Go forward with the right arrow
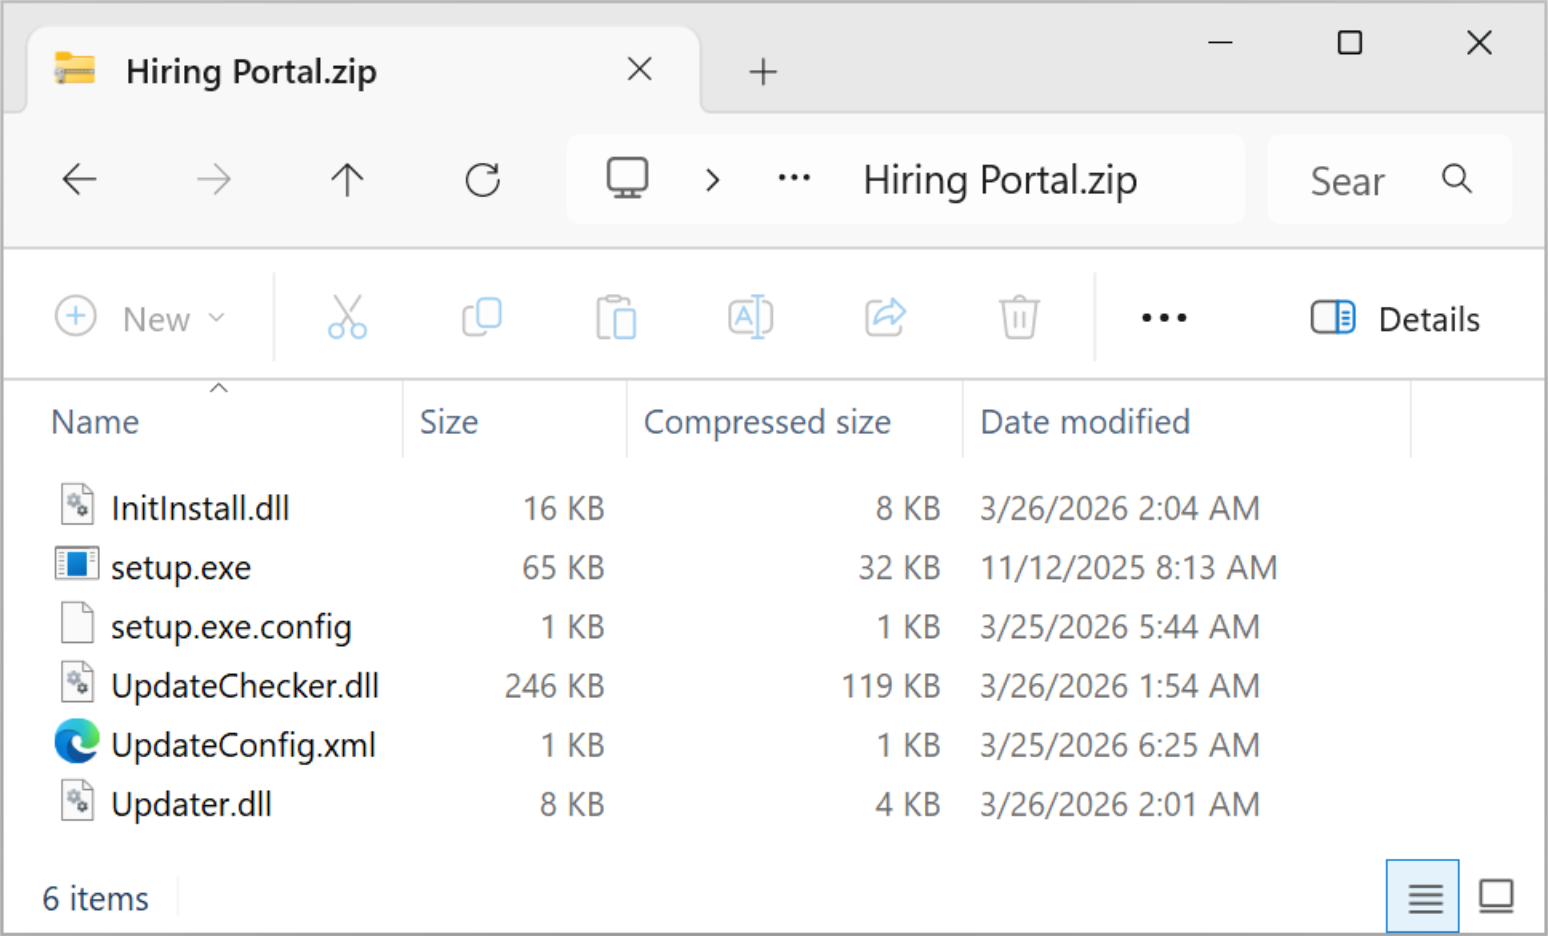Image resolution: width=1548 pixels, height=936 pixels. coord(213,180)
